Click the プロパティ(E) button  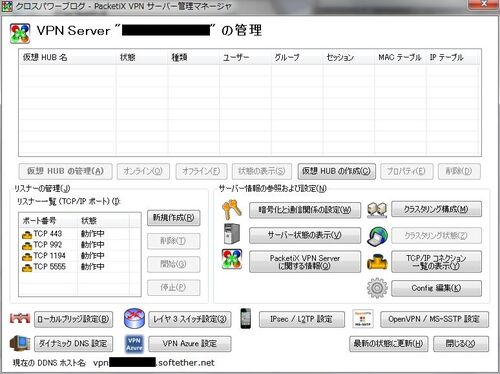(x=407, y=171)
